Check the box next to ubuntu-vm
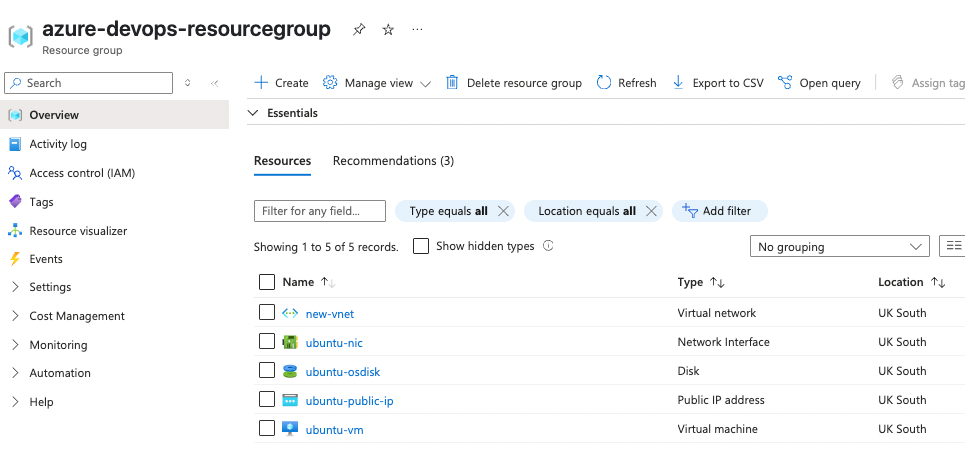The height and width of the screenshot is (454, 965). click(x=266, y=428)
